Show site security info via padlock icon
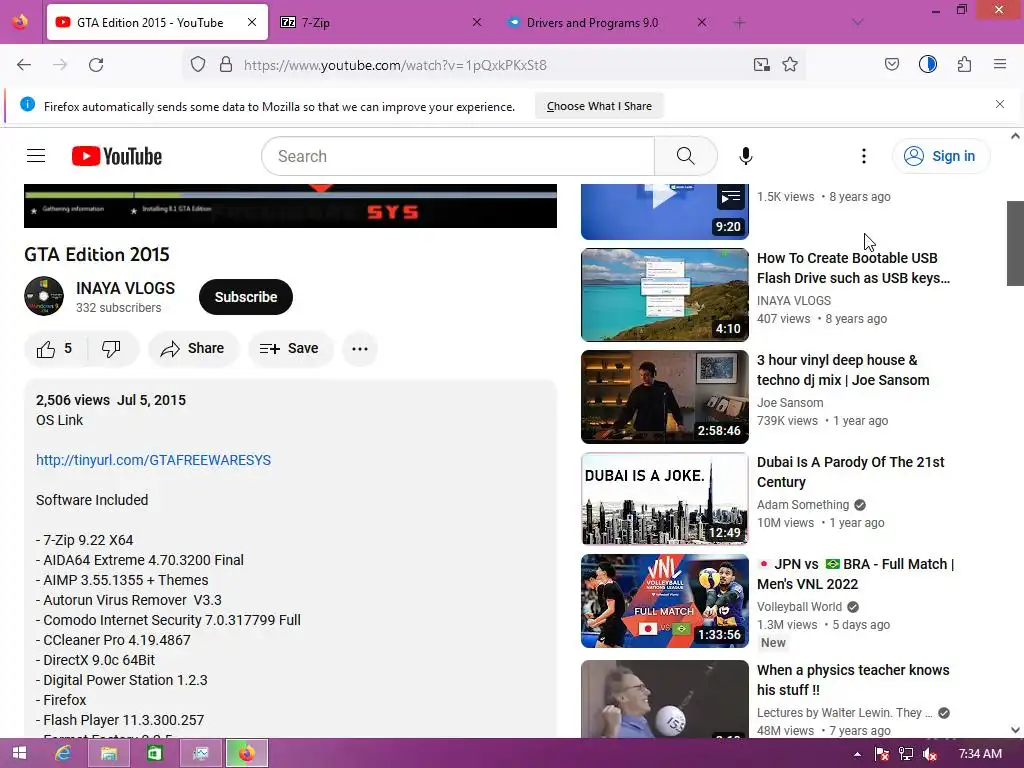Viewport: 1024px width, 768px height. click(x=226, y=65)
